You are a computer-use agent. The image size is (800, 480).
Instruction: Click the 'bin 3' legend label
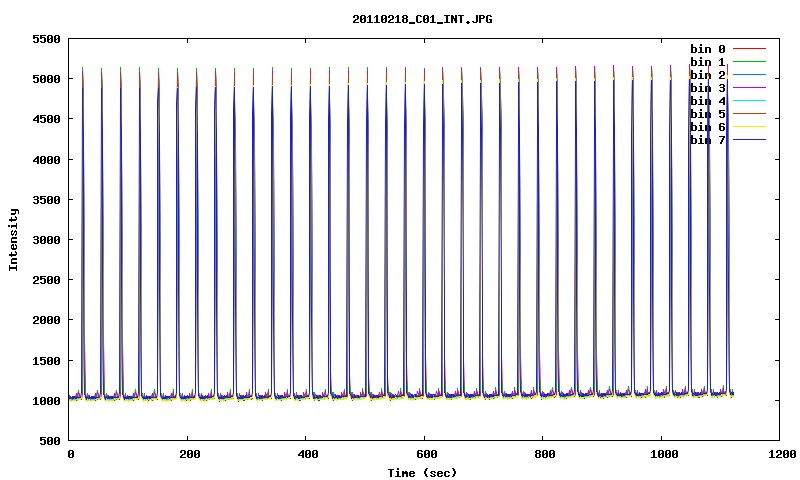click(708, 88)
